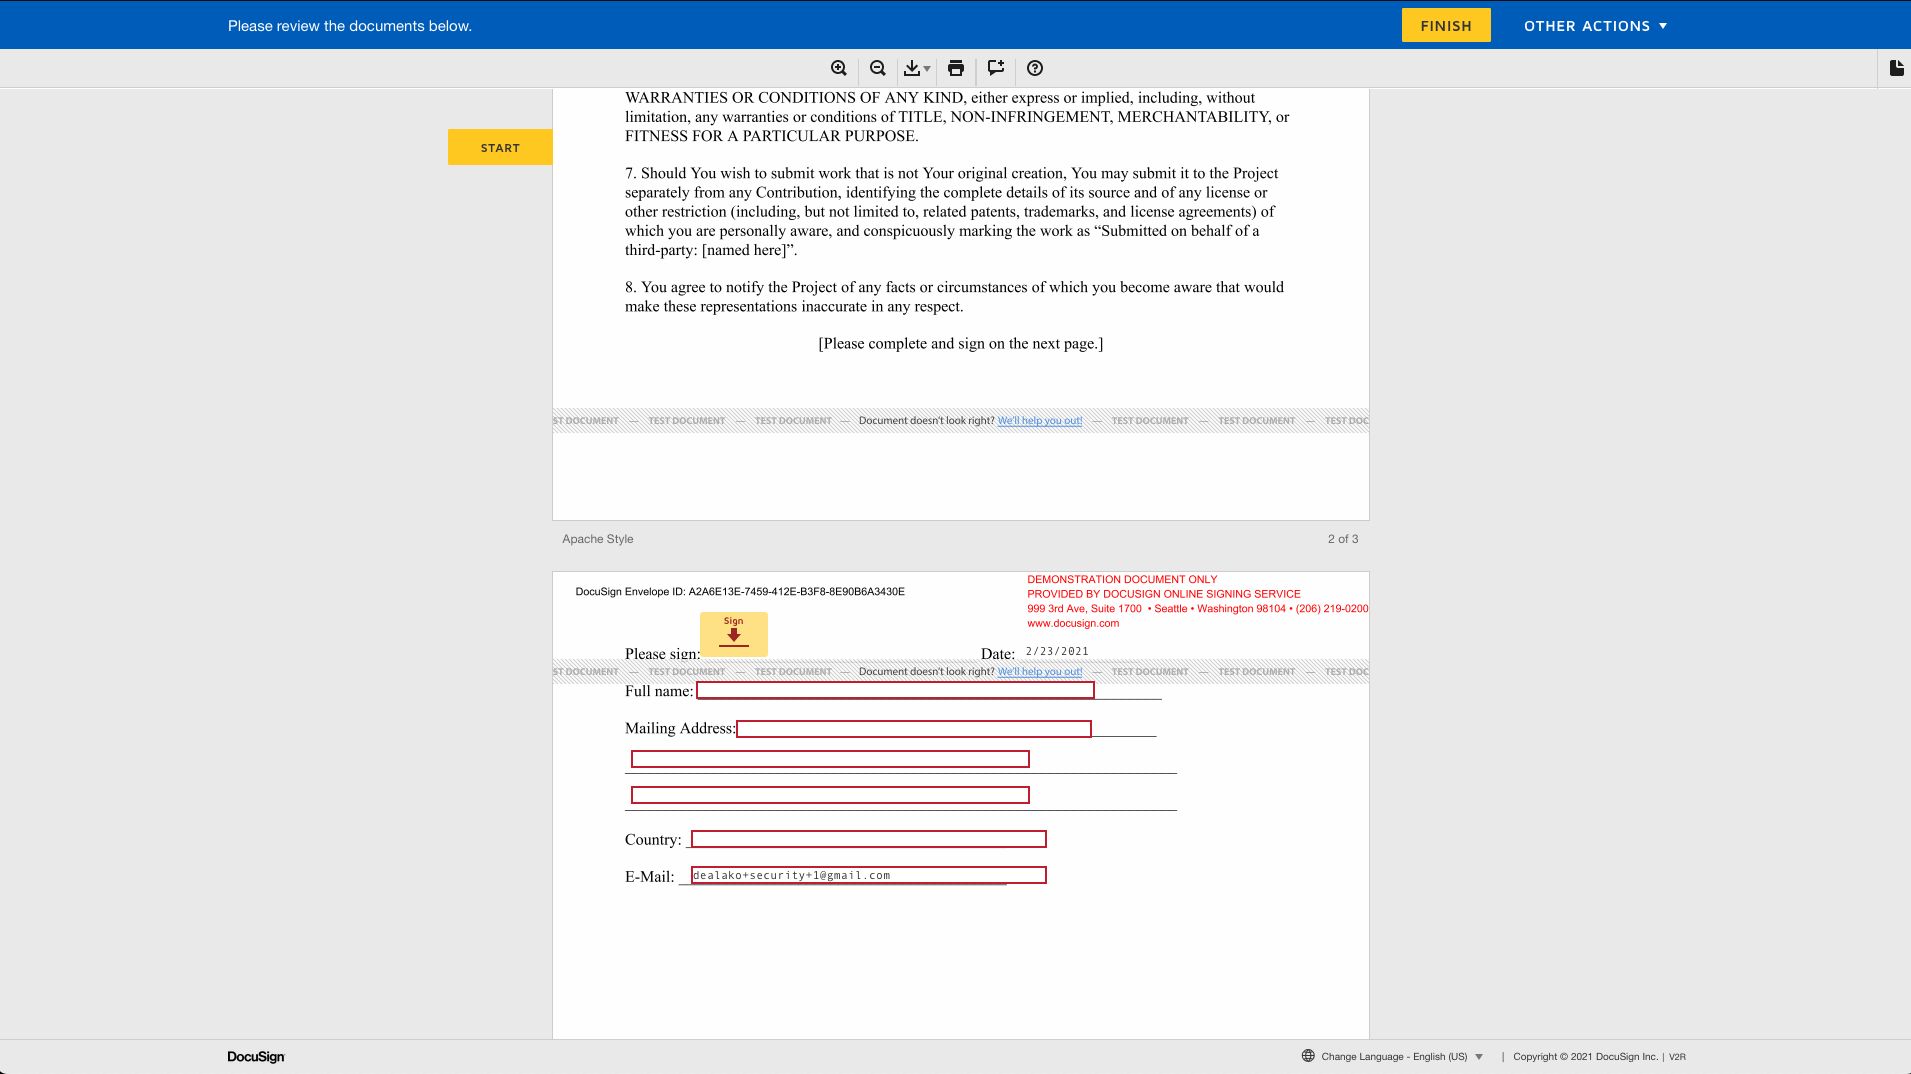The width and height of the screenshot is (1911, 1074).
Task: Click the DocuSign Envelope ID text
Action: [740, 592]
